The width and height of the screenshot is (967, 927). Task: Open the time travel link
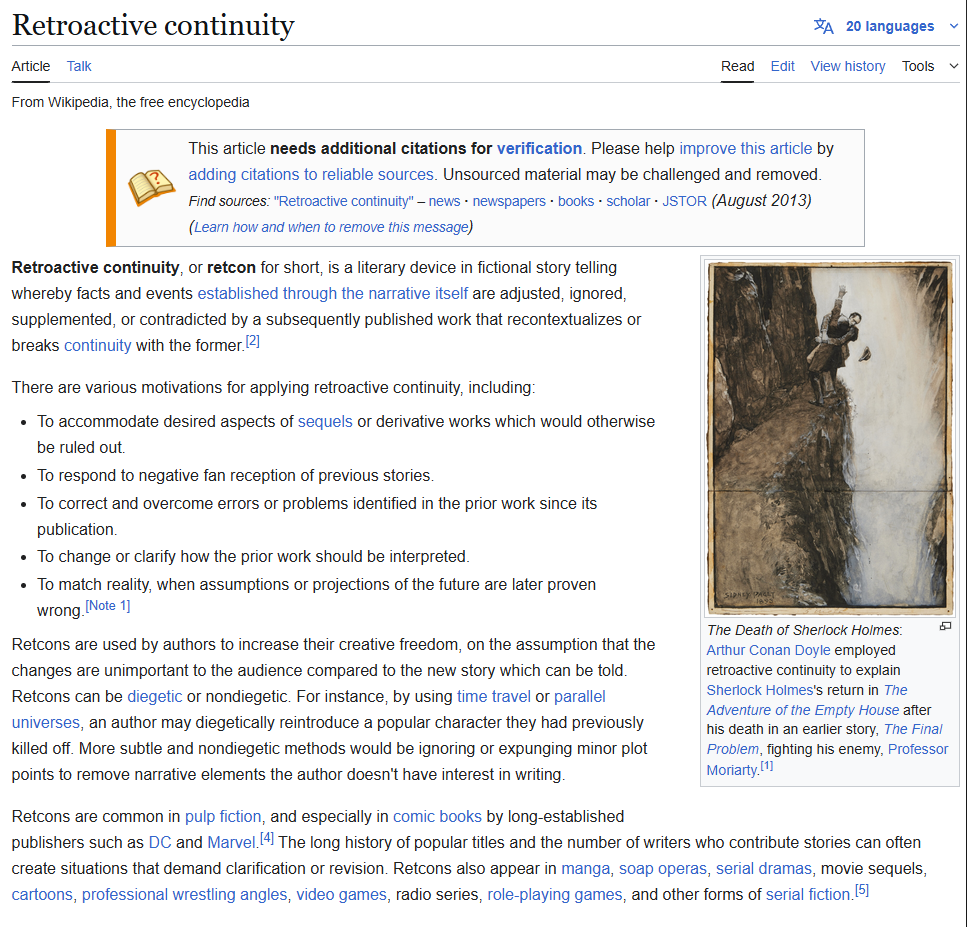(493, 697)
